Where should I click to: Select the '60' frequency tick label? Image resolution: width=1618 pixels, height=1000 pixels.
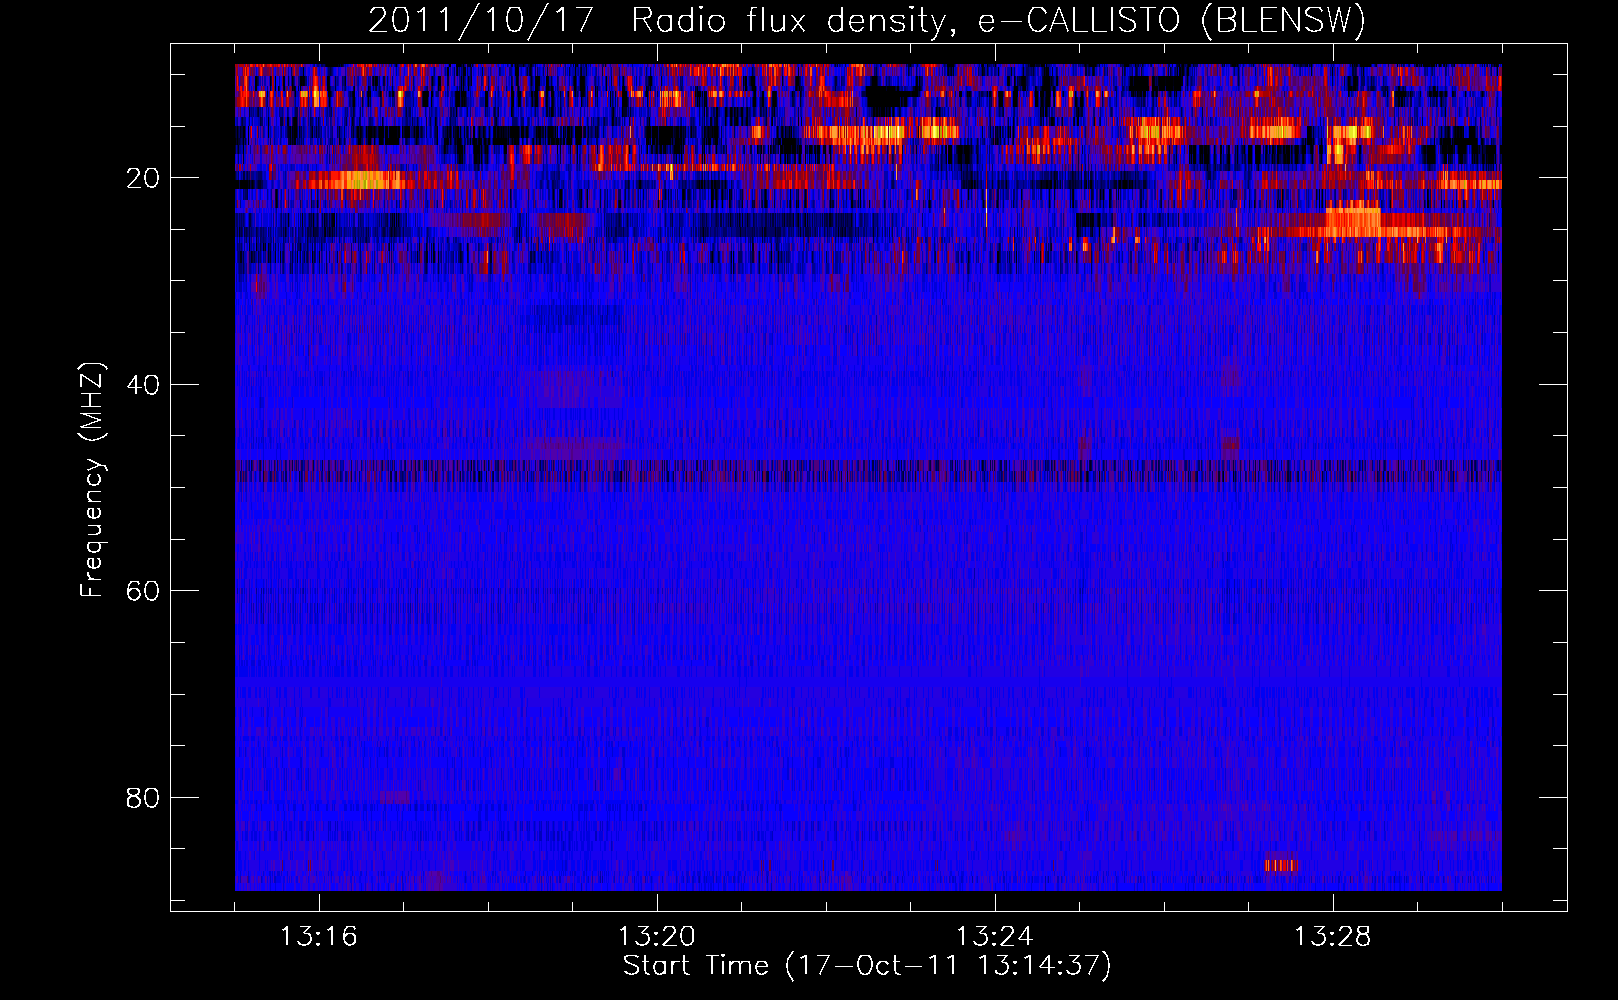point(144,591)
